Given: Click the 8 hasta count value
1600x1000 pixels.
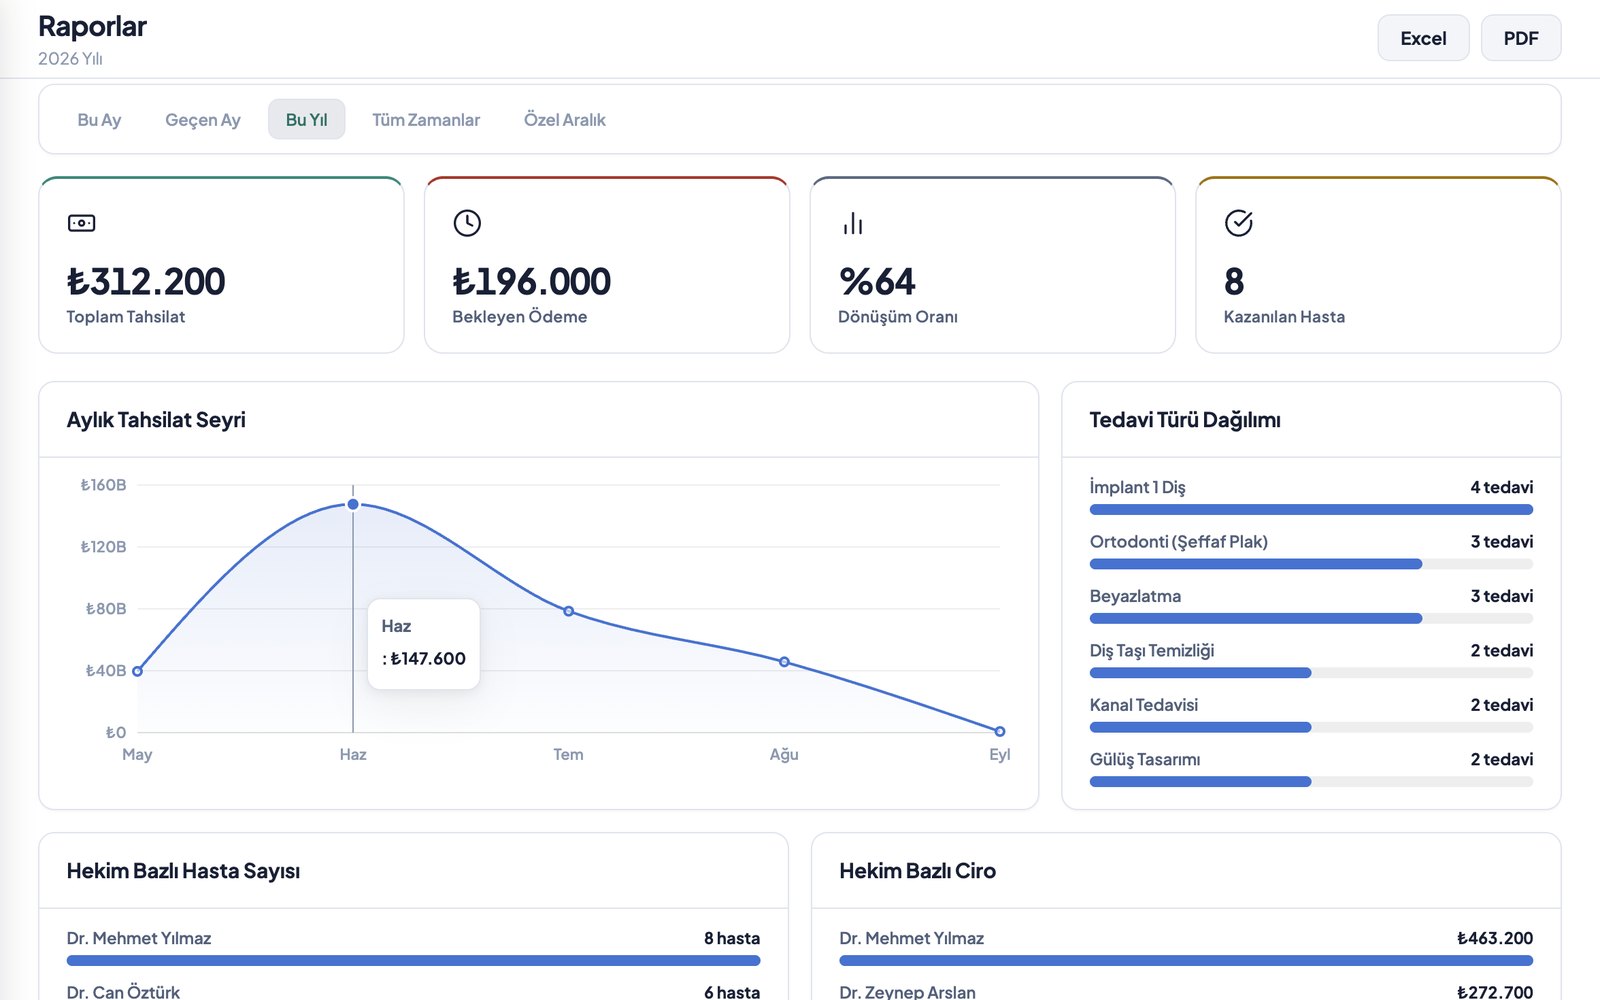Looking at the screenshot, I should point(732,938).
